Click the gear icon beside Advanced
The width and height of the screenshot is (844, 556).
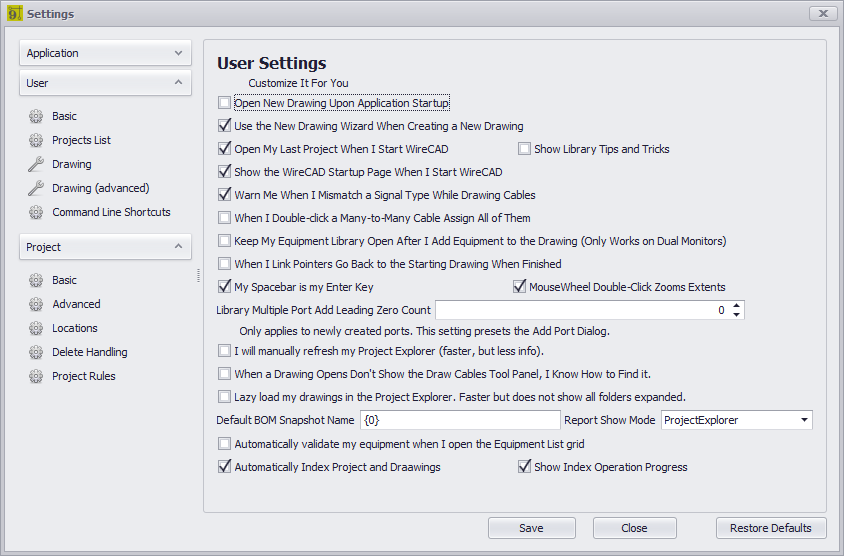click(x=36, y=305)
